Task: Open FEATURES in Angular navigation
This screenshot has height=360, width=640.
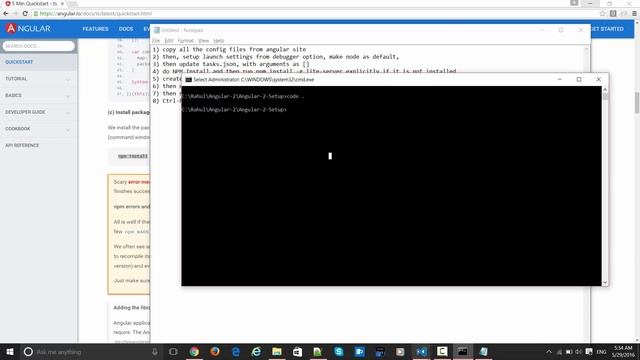Action: (x=96, y=29)
